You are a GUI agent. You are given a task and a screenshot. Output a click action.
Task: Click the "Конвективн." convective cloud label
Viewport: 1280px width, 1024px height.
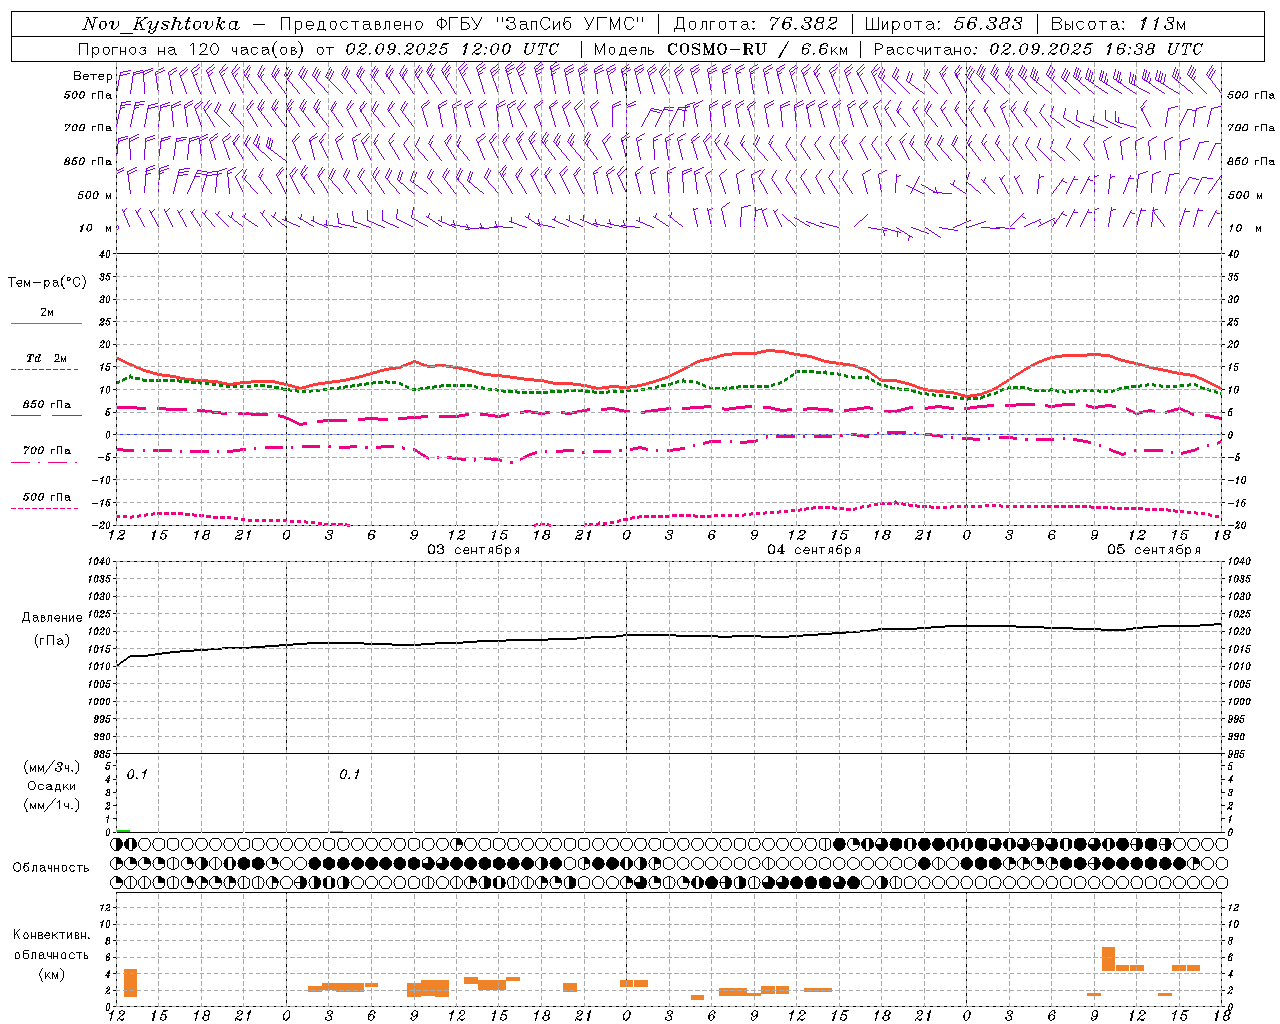point(52,935)
